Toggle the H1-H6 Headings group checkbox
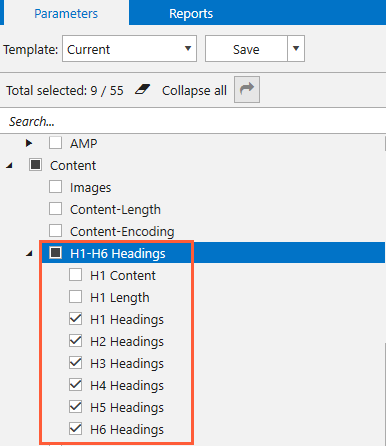386x446 pixels. (x=55, y=253)
